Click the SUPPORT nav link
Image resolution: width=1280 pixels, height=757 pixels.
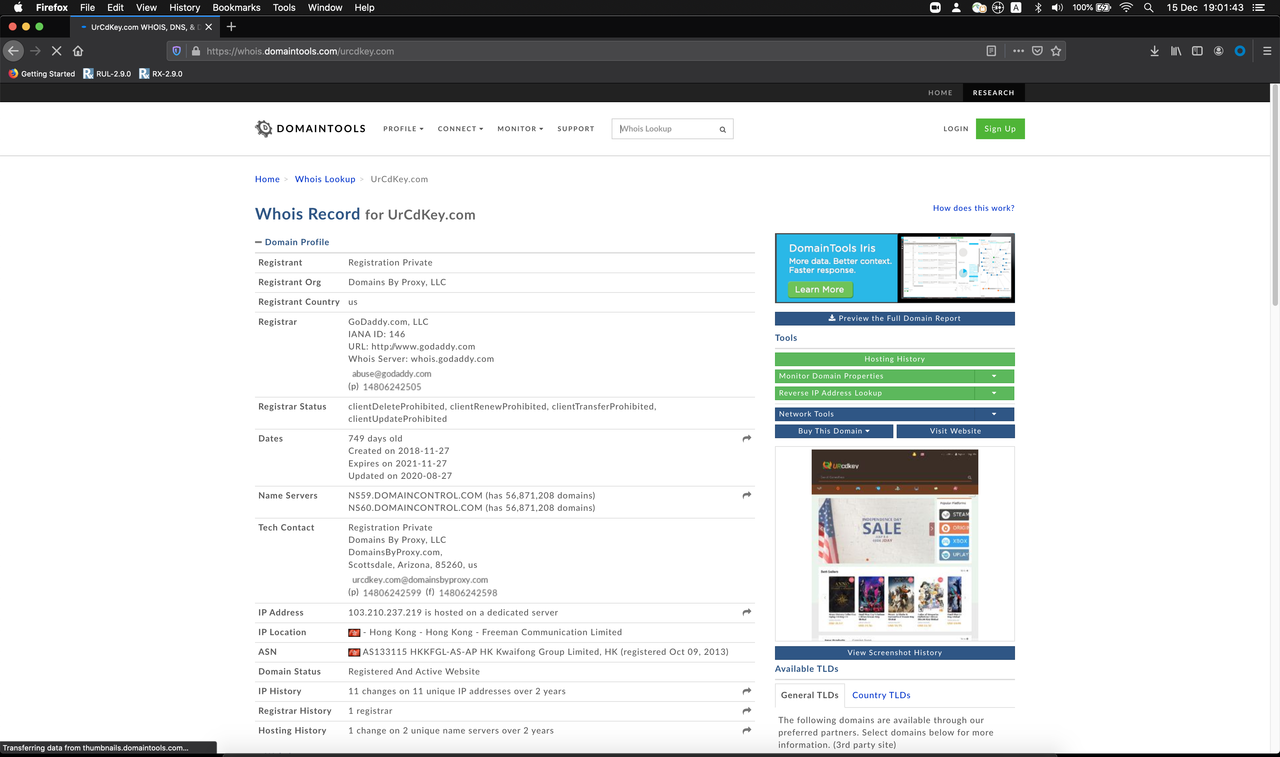576,129
